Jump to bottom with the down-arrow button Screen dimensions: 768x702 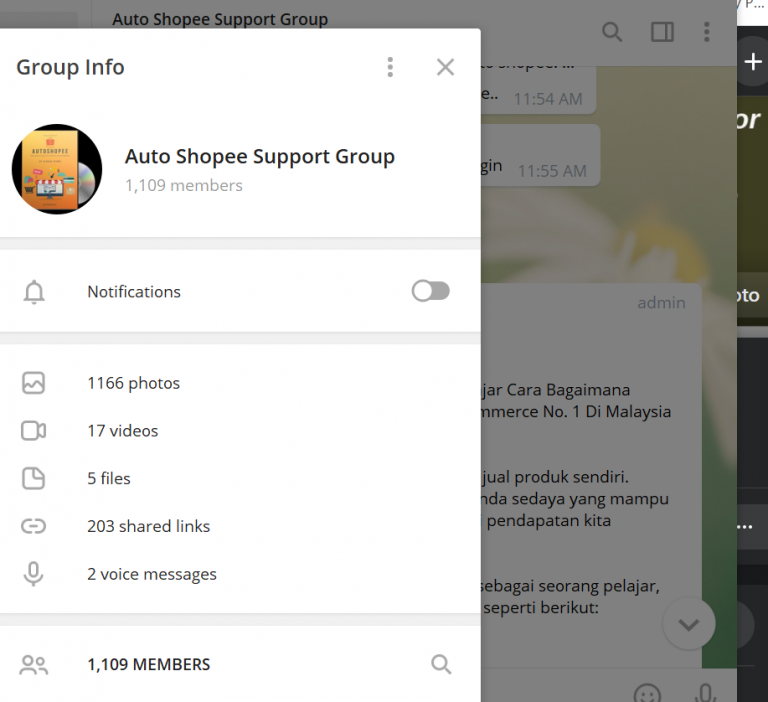click(x=689, y=624)
